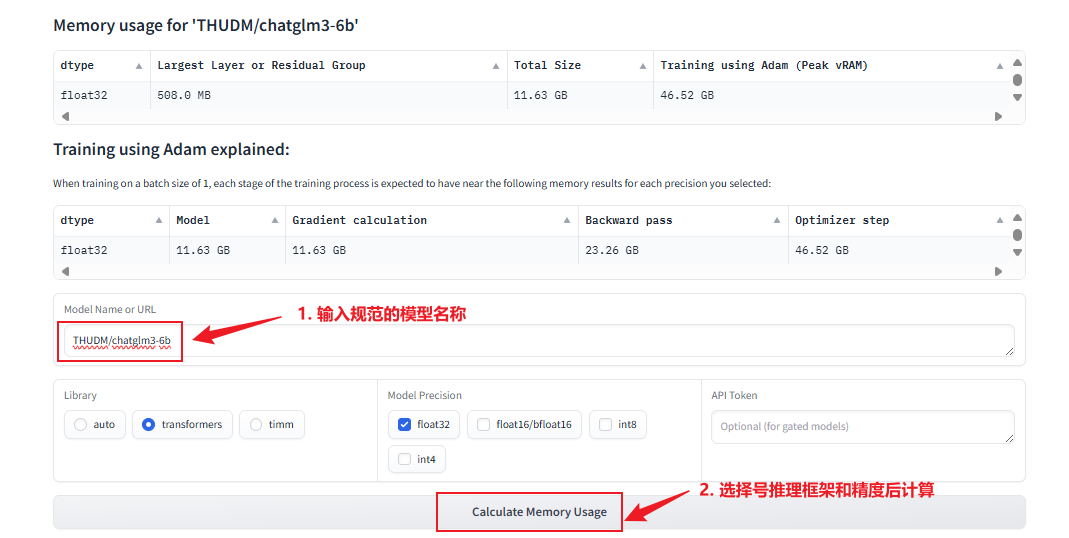
Task: Sort by Backward pass column
Action: tap(777, 221)
